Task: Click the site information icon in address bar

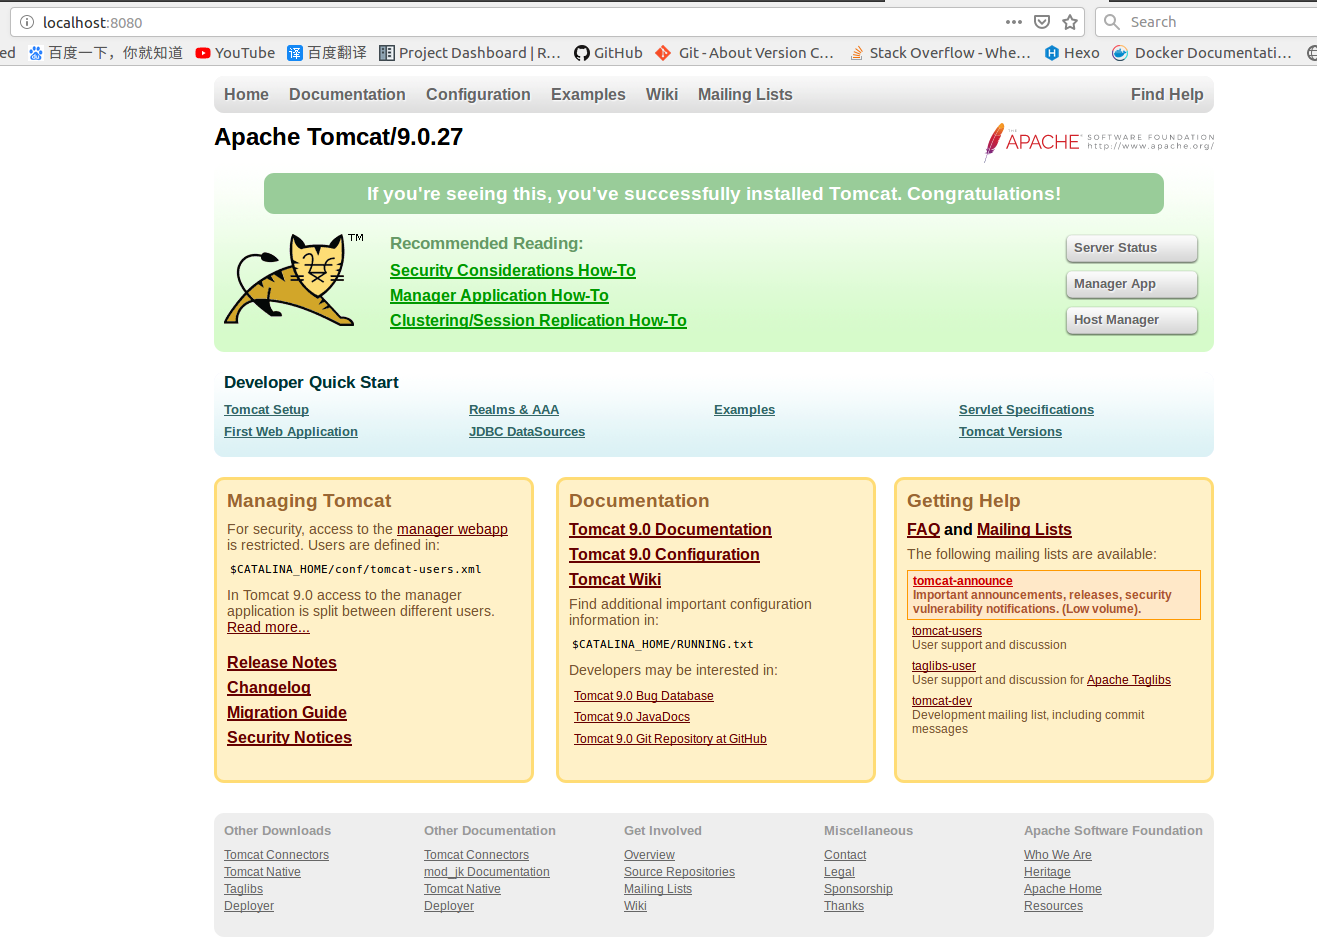Action: pos(27,22)
